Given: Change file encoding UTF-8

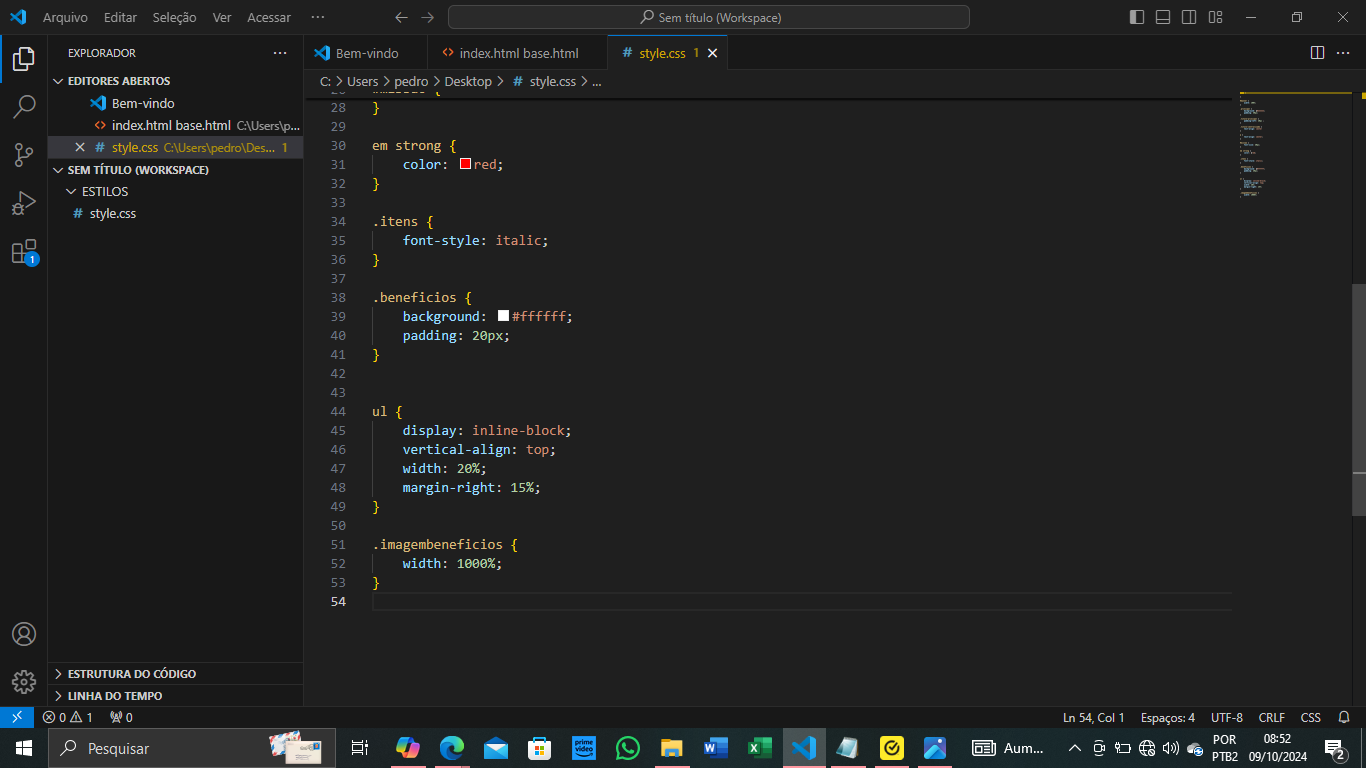Looking at the screenshot, I should click(1227, 717).
